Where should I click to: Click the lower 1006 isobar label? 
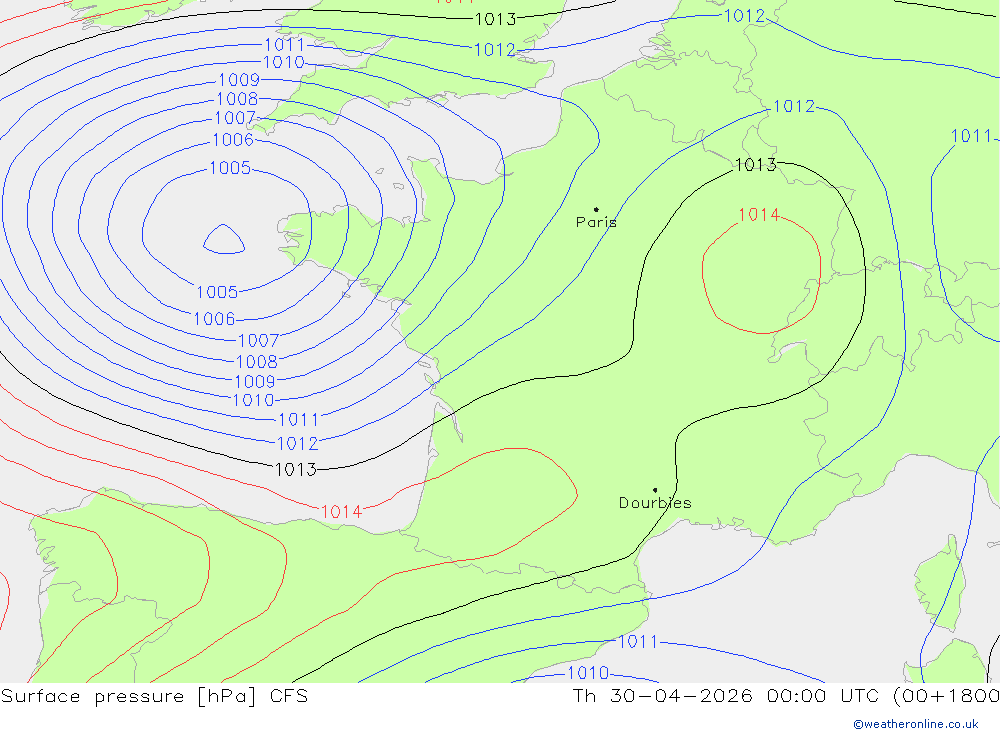pos(214,318)
